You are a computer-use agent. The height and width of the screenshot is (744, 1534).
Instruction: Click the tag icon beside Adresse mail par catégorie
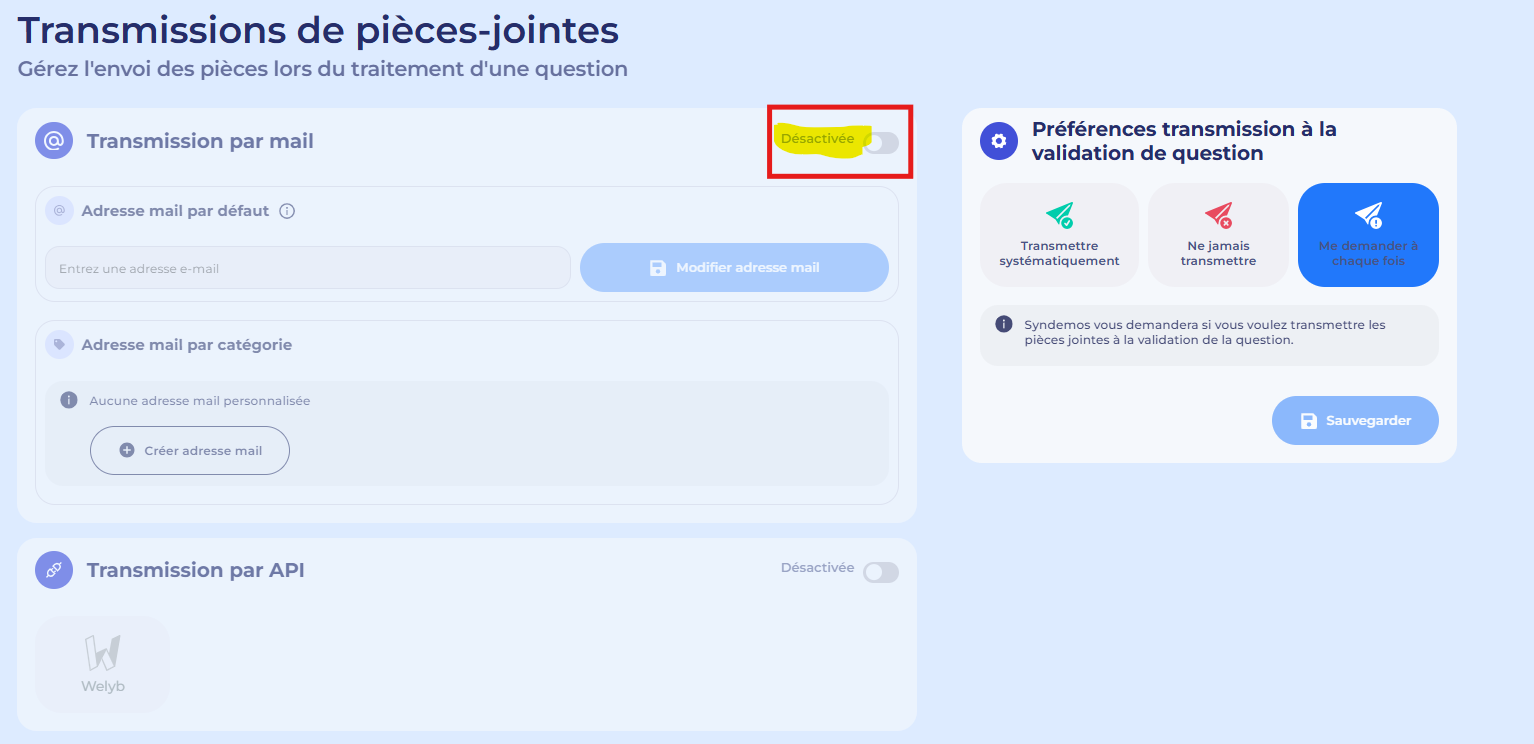(x=59, y=344)
